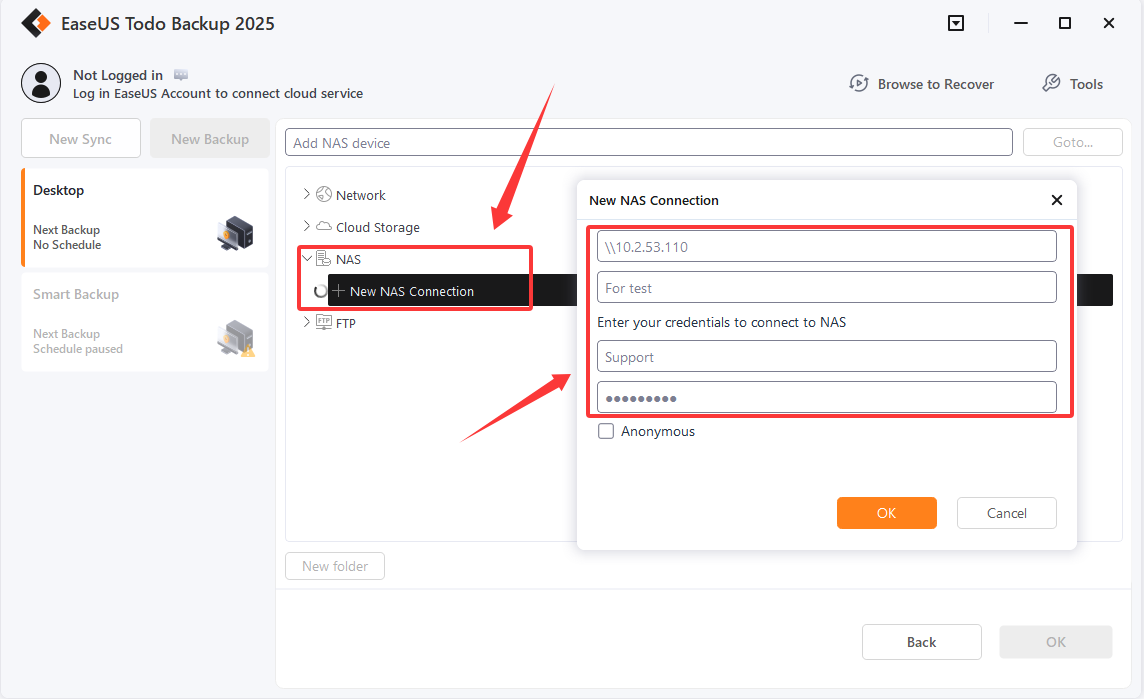Select the Smart Backup task
This screenshot has width=1144, height=699.
point(144,322)
